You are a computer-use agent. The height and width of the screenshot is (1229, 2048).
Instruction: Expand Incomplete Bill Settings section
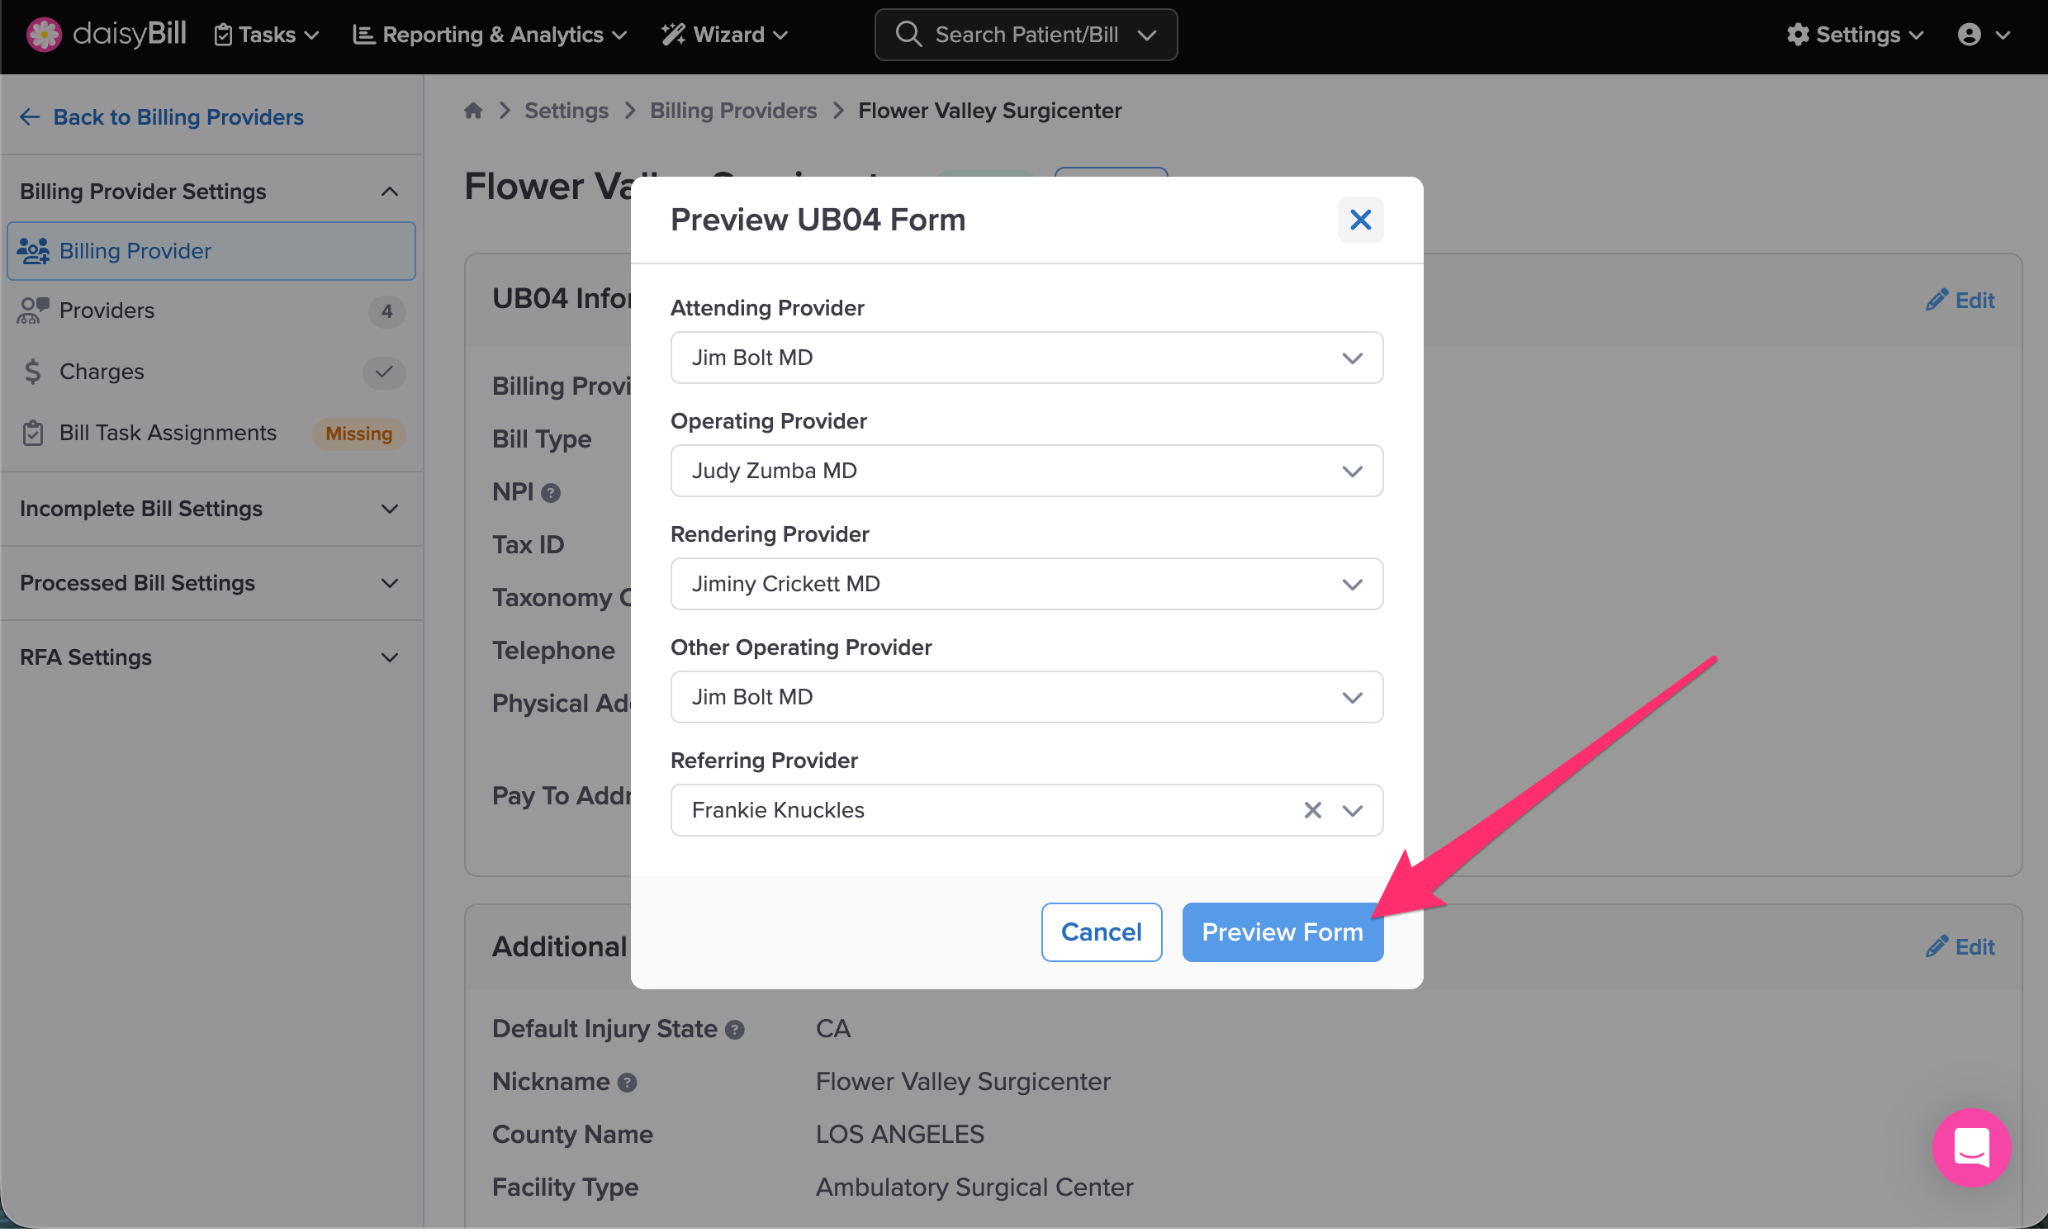click(x=210, y=509)
